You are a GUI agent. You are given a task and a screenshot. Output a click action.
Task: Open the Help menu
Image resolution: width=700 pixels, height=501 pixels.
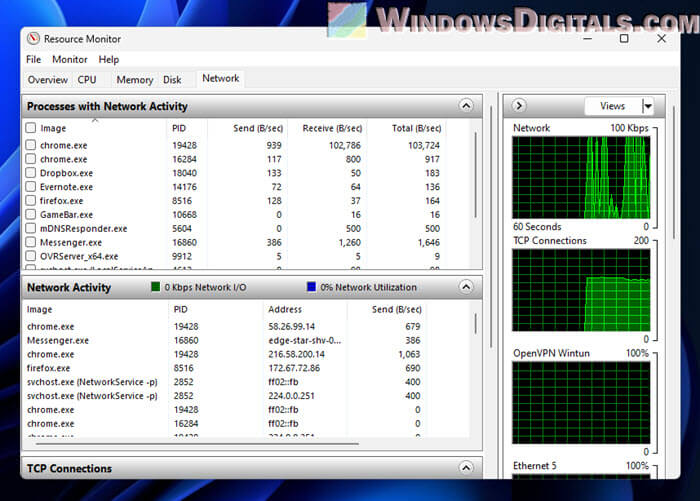[x=108, y=59]
